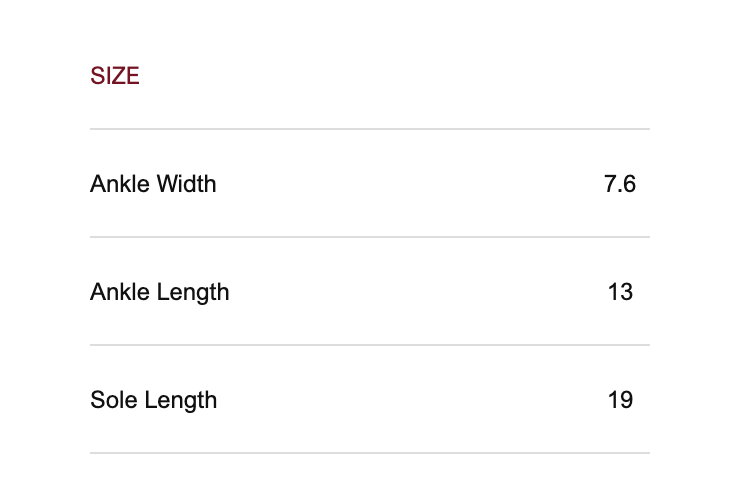Click the word Sole in Sole Length
744x492 pixels.
111,400
